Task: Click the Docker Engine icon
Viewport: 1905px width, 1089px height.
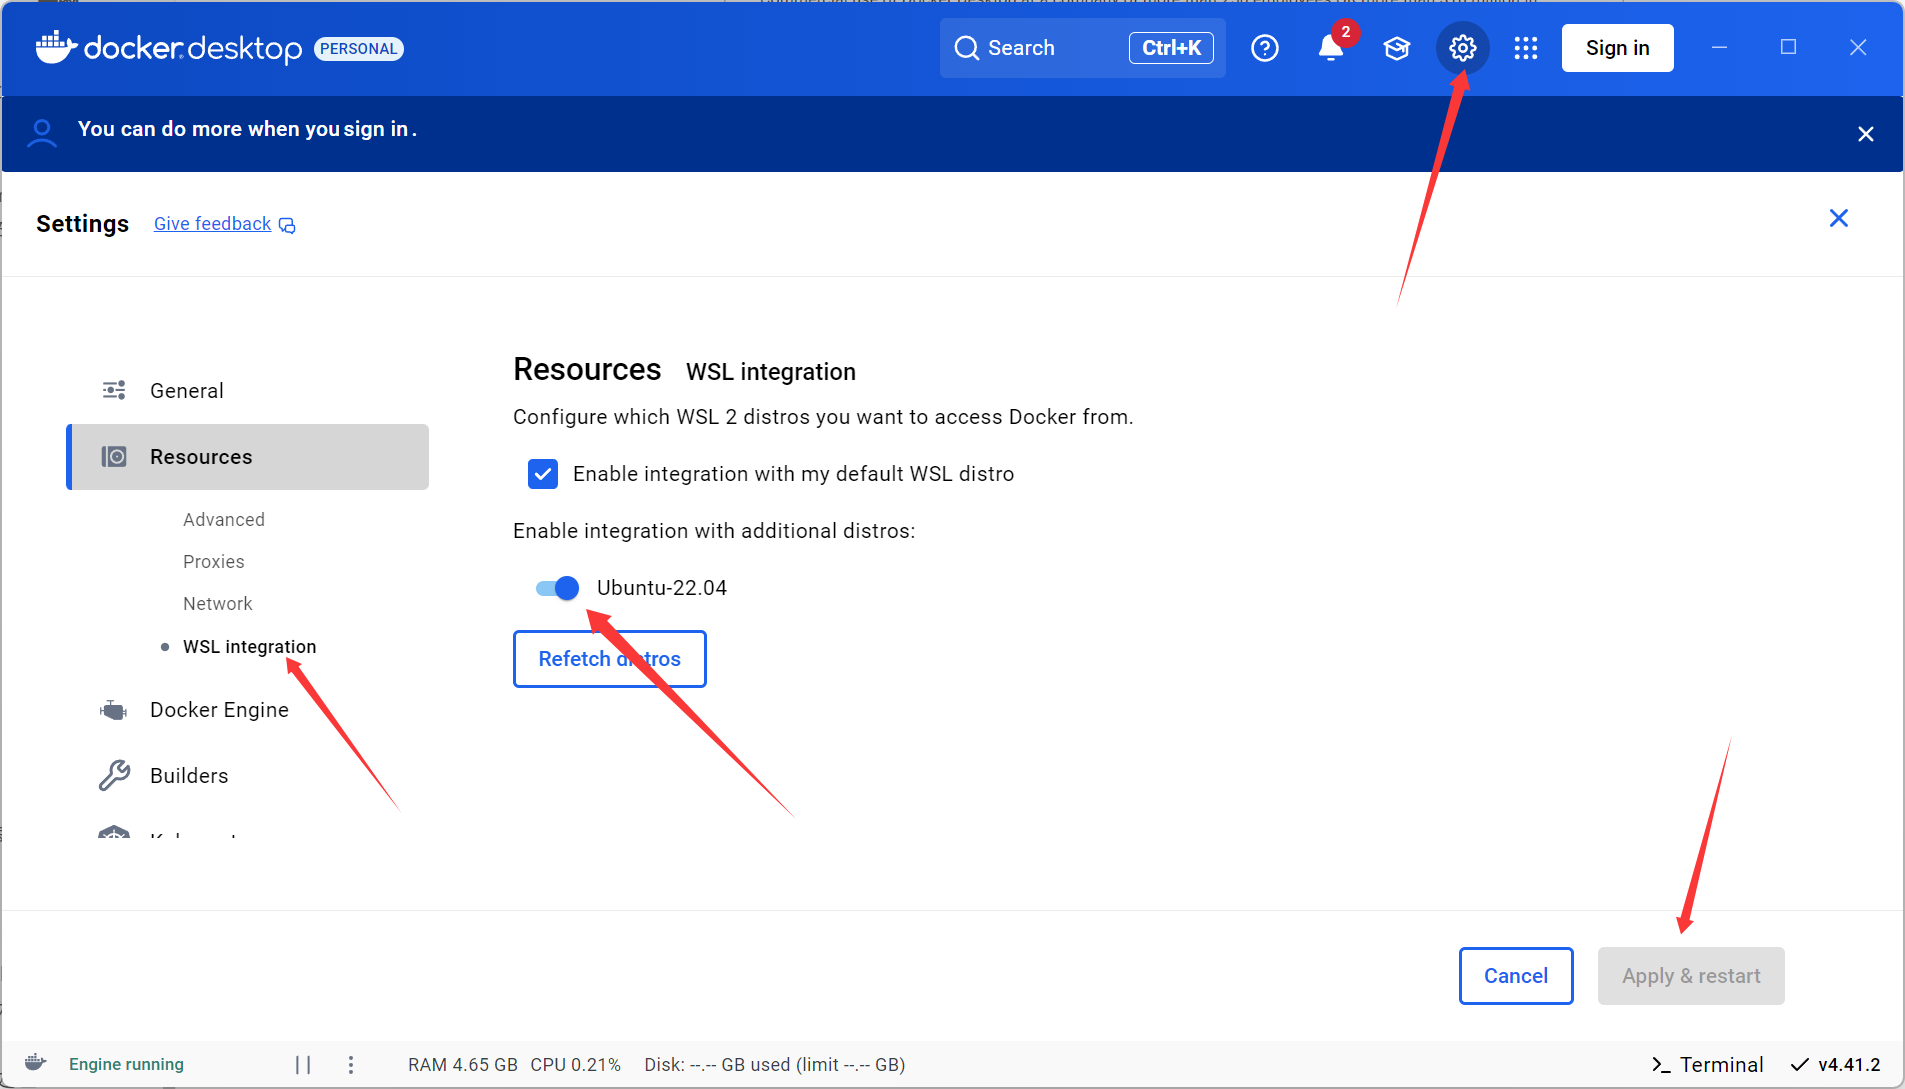Action: point(114,710)
